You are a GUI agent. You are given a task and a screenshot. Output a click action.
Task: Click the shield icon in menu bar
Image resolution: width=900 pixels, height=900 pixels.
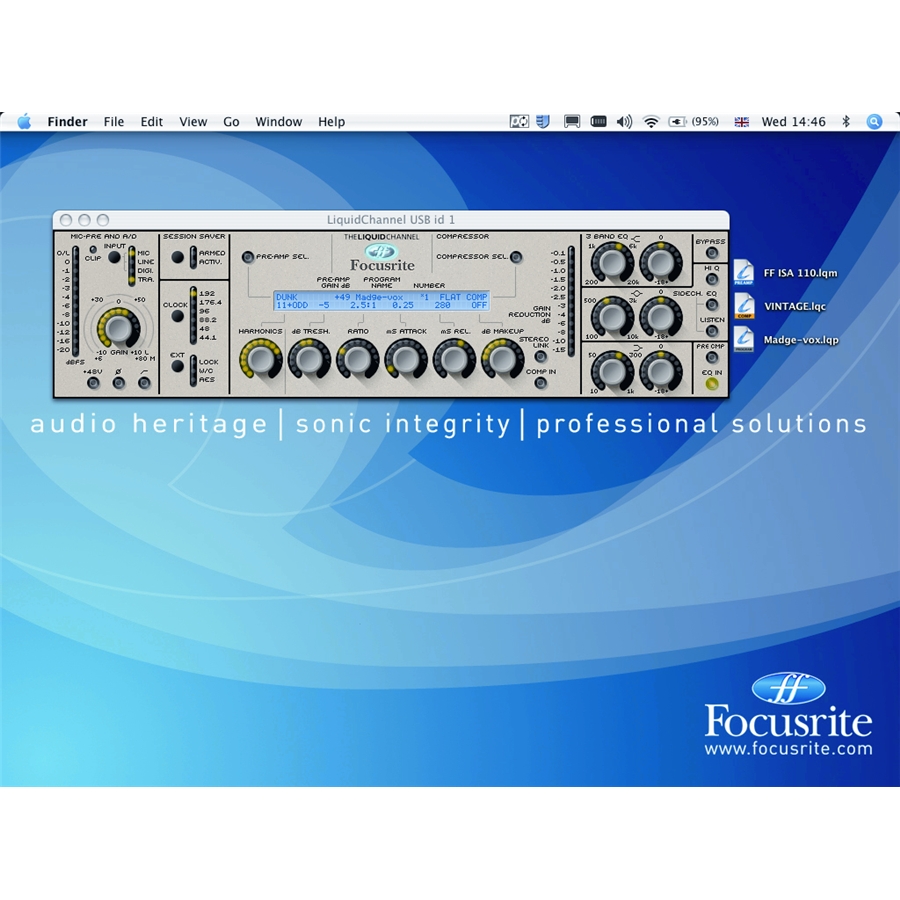543,122
